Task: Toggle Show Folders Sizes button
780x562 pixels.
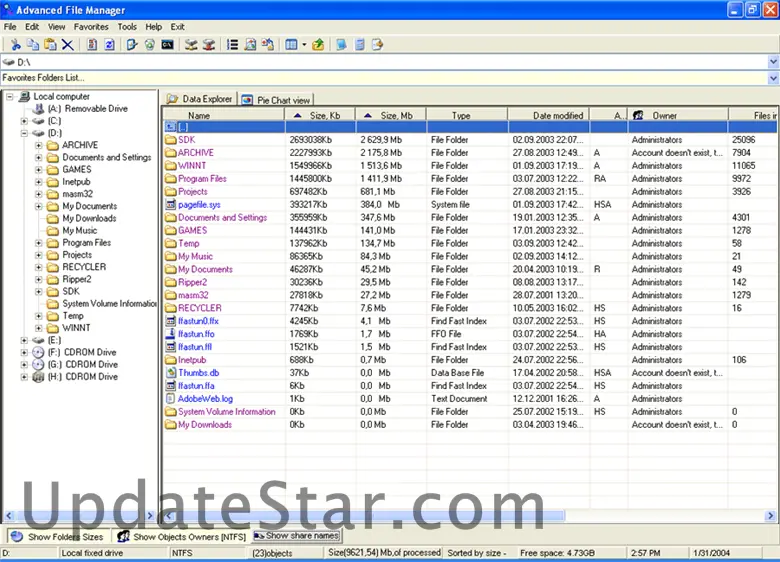Action: coord(56,537)
